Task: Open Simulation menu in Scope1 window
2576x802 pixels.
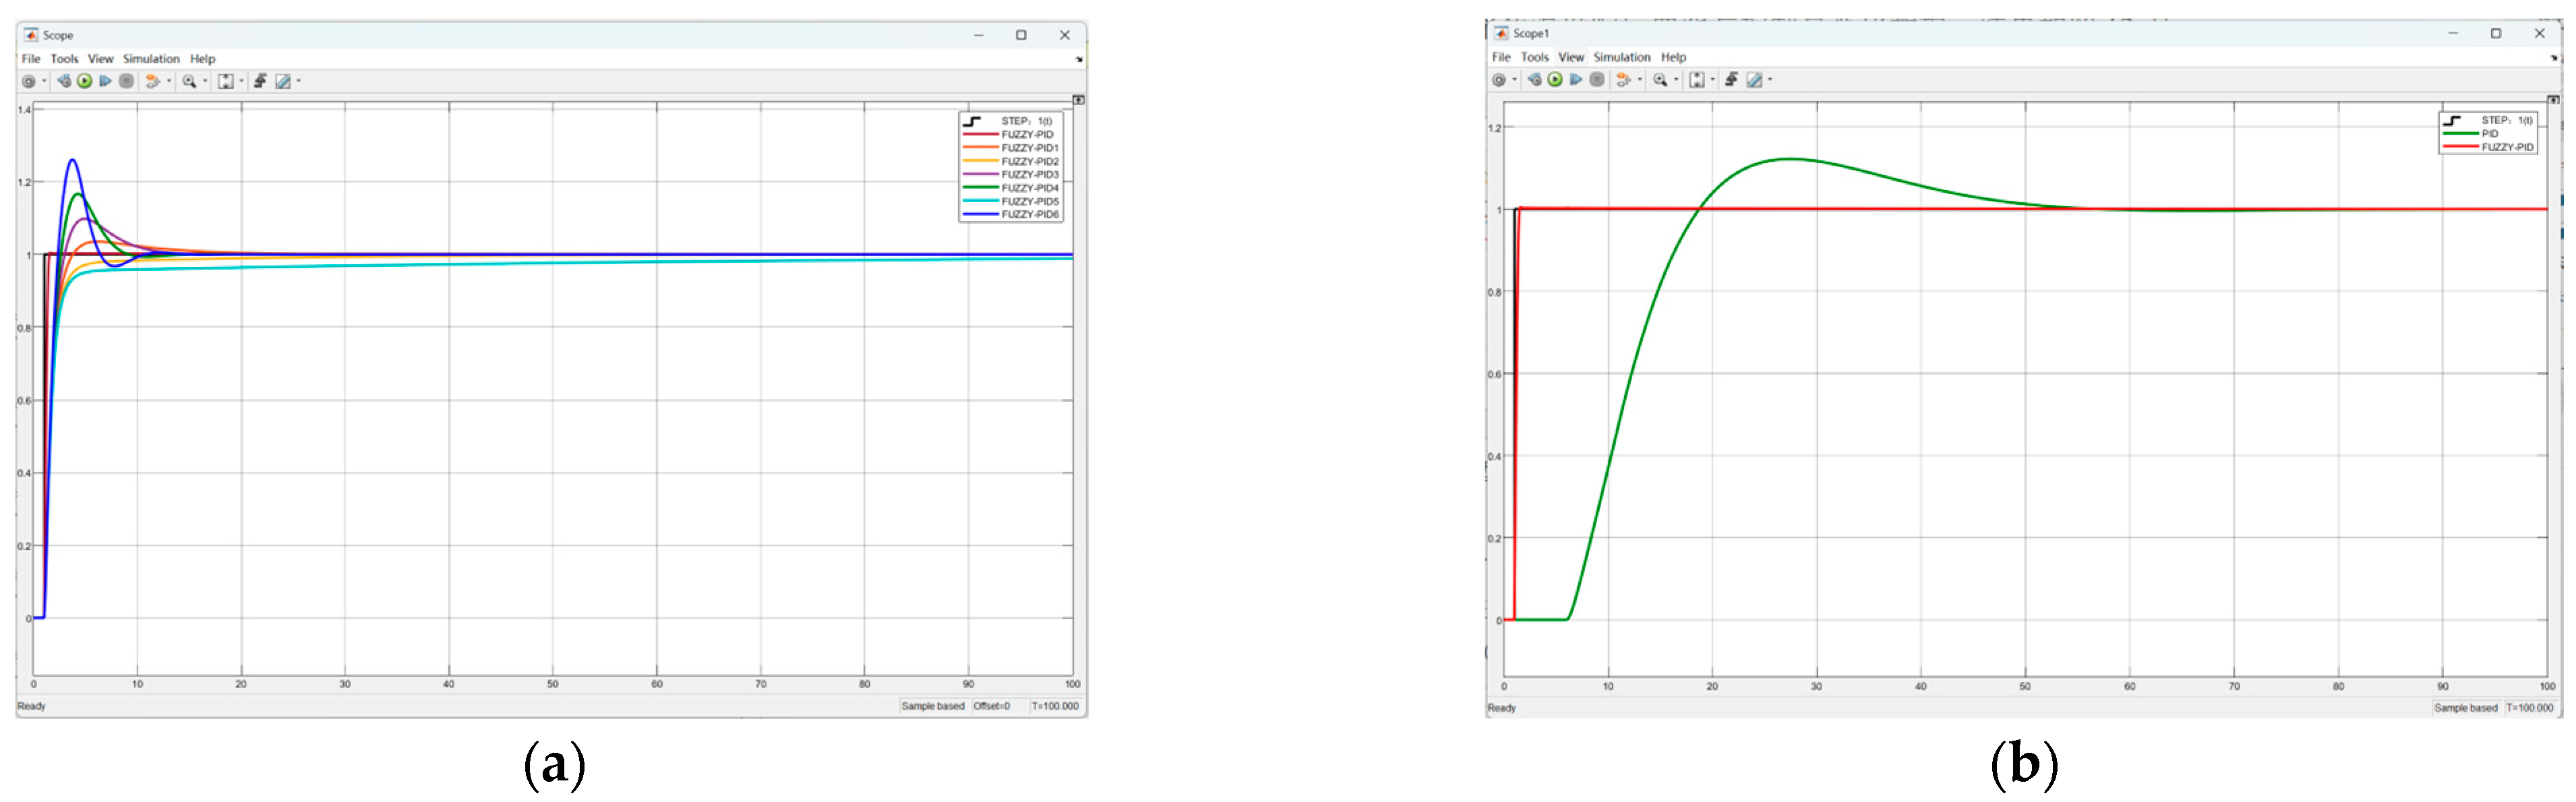Action: coord(1622,57)
